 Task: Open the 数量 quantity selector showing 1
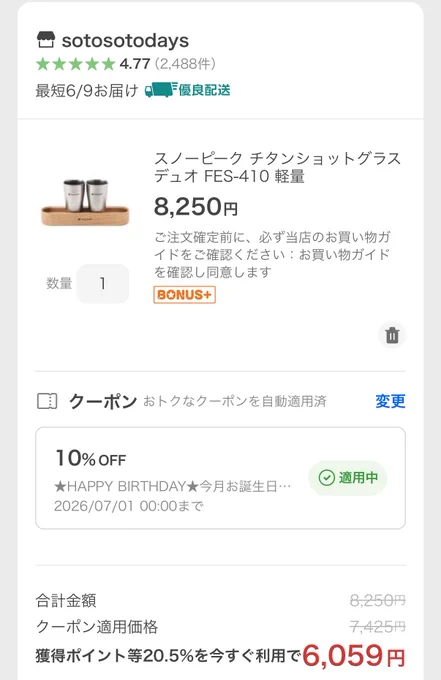[103, 283]
